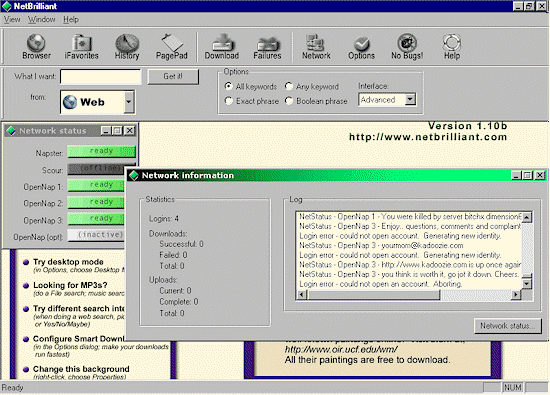Click the Try desktop mode tip
The height and width of the screenshot is (395, 550).
(x=68, y=262)
